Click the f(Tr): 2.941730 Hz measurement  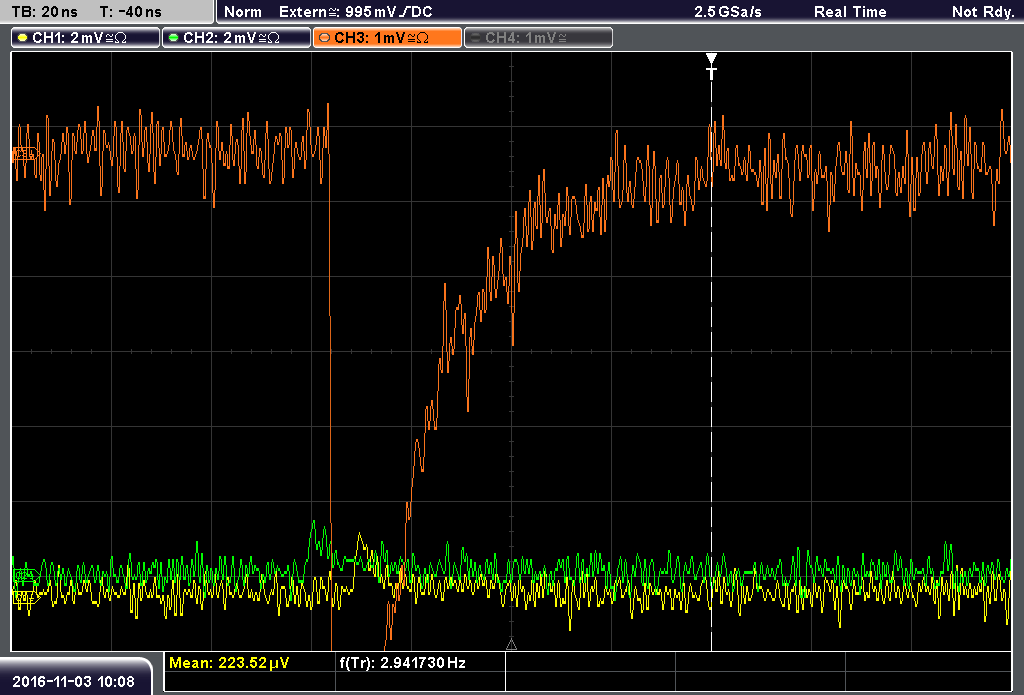tap(402, 662)
